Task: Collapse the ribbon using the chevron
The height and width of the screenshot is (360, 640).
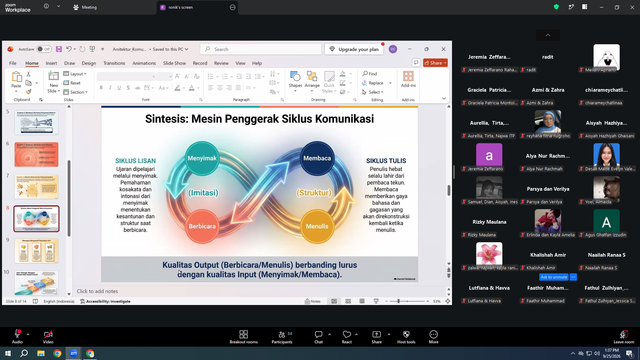Action: coord(444,98)
